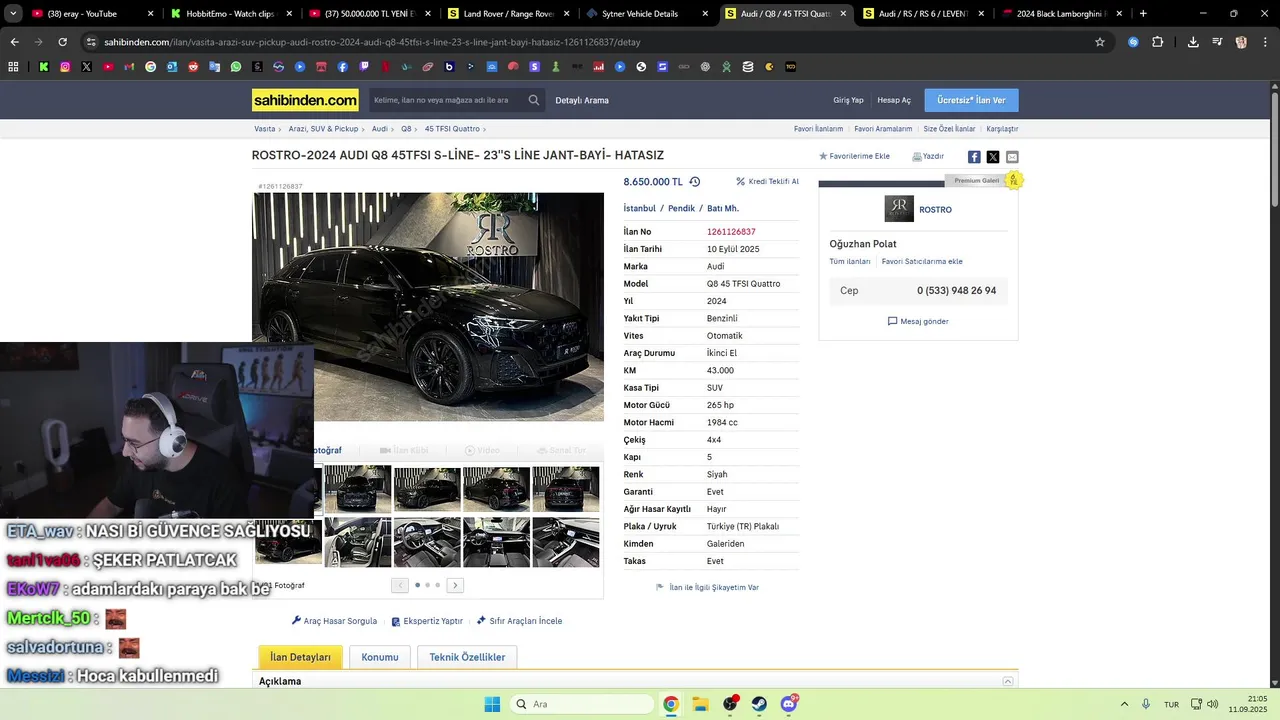Image resolution: width=1280 pixels, height=720 pixels.
Task: Switch to the eray - YouTube tab
Action: (92, 14)
